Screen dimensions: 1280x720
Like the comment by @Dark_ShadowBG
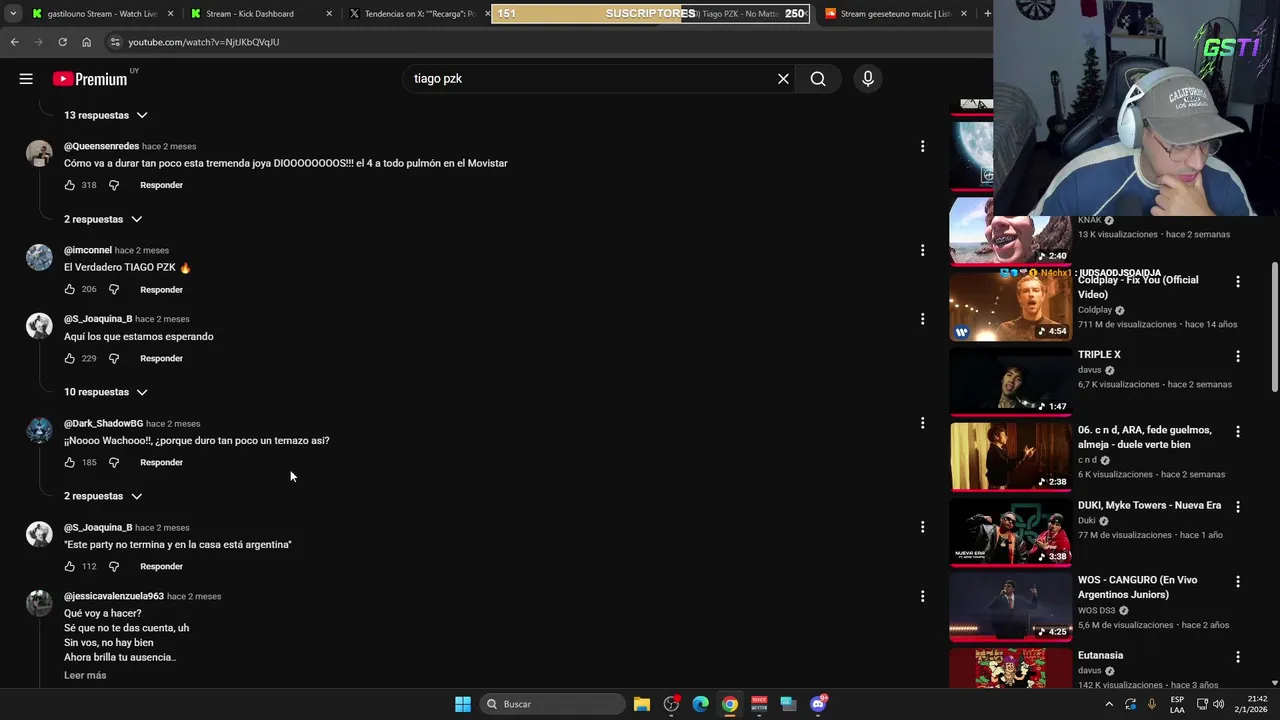(69, 462)
